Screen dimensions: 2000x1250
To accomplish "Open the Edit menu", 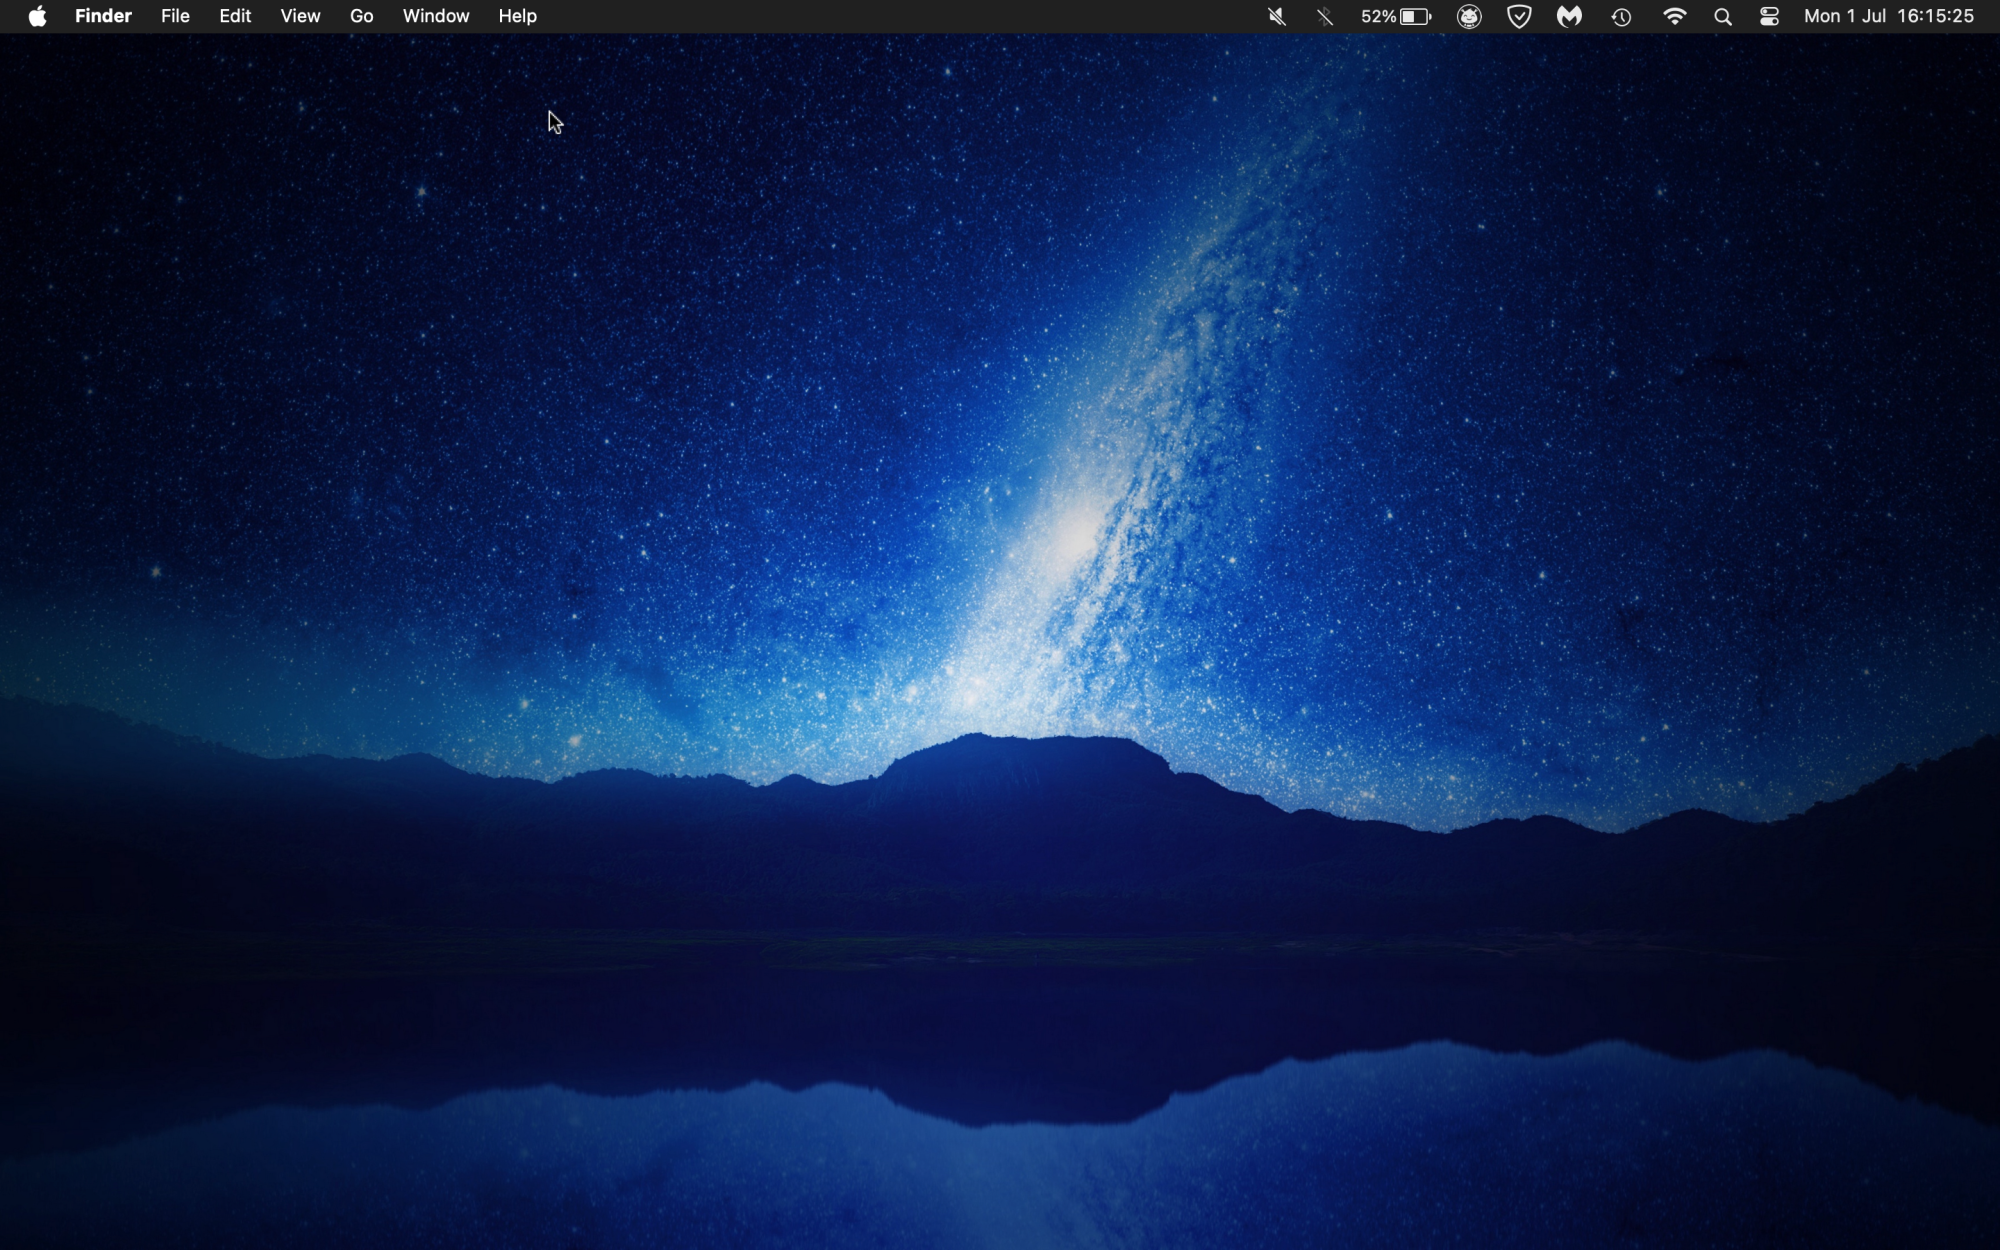I will pos(235,16).
